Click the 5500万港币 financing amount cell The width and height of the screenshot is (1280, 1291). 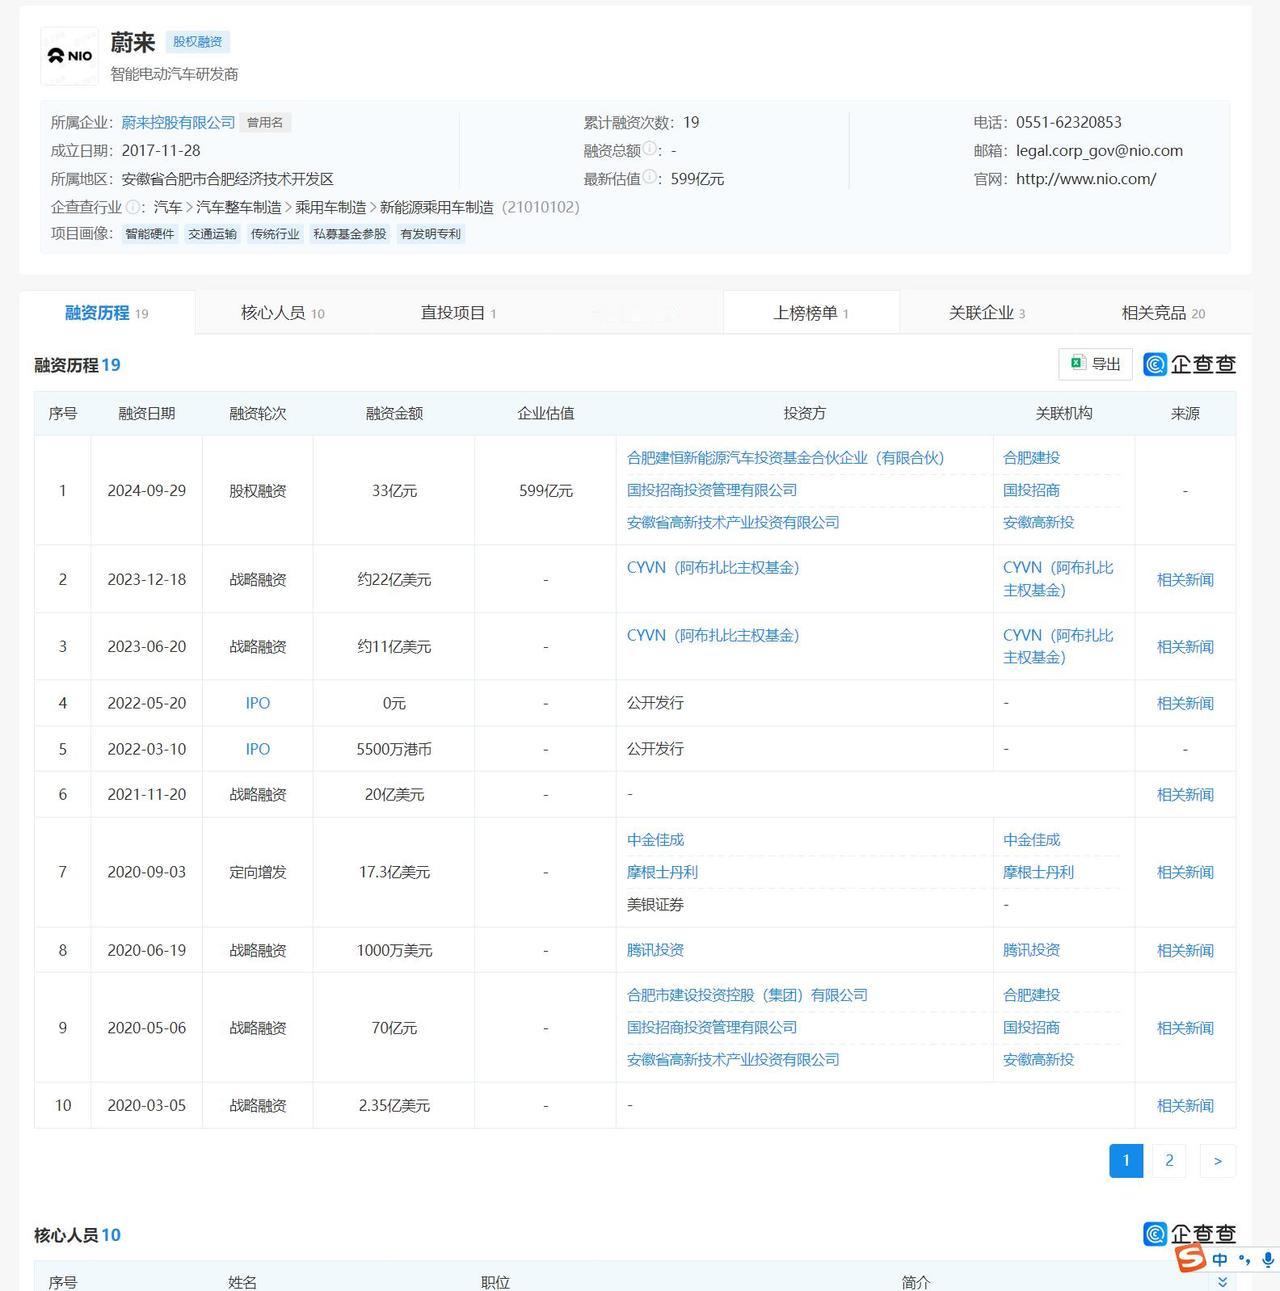click(394, 749)
